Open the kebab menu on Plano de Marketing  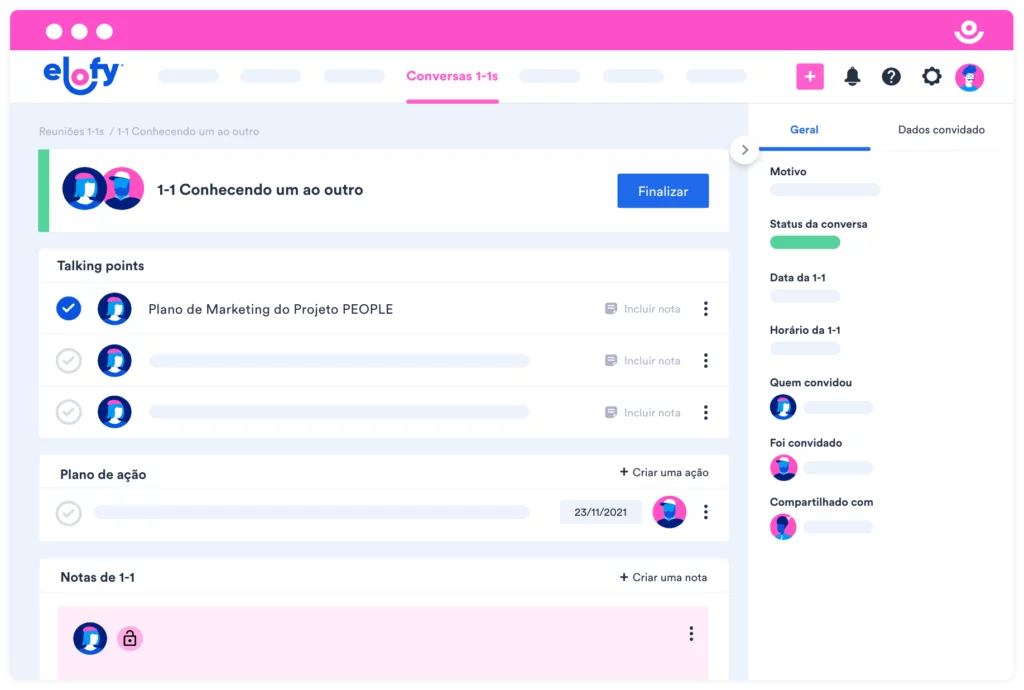(706, 309)
